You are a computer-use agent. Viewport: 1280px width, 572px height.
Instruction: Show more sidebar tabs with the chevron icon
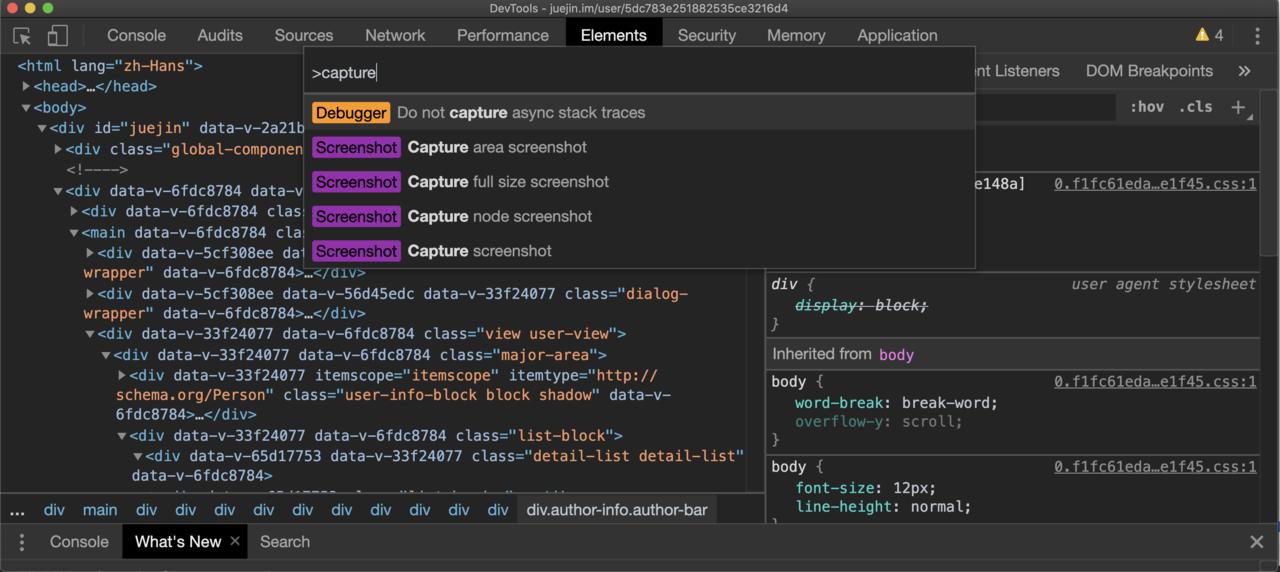[x=1244, y=71]
